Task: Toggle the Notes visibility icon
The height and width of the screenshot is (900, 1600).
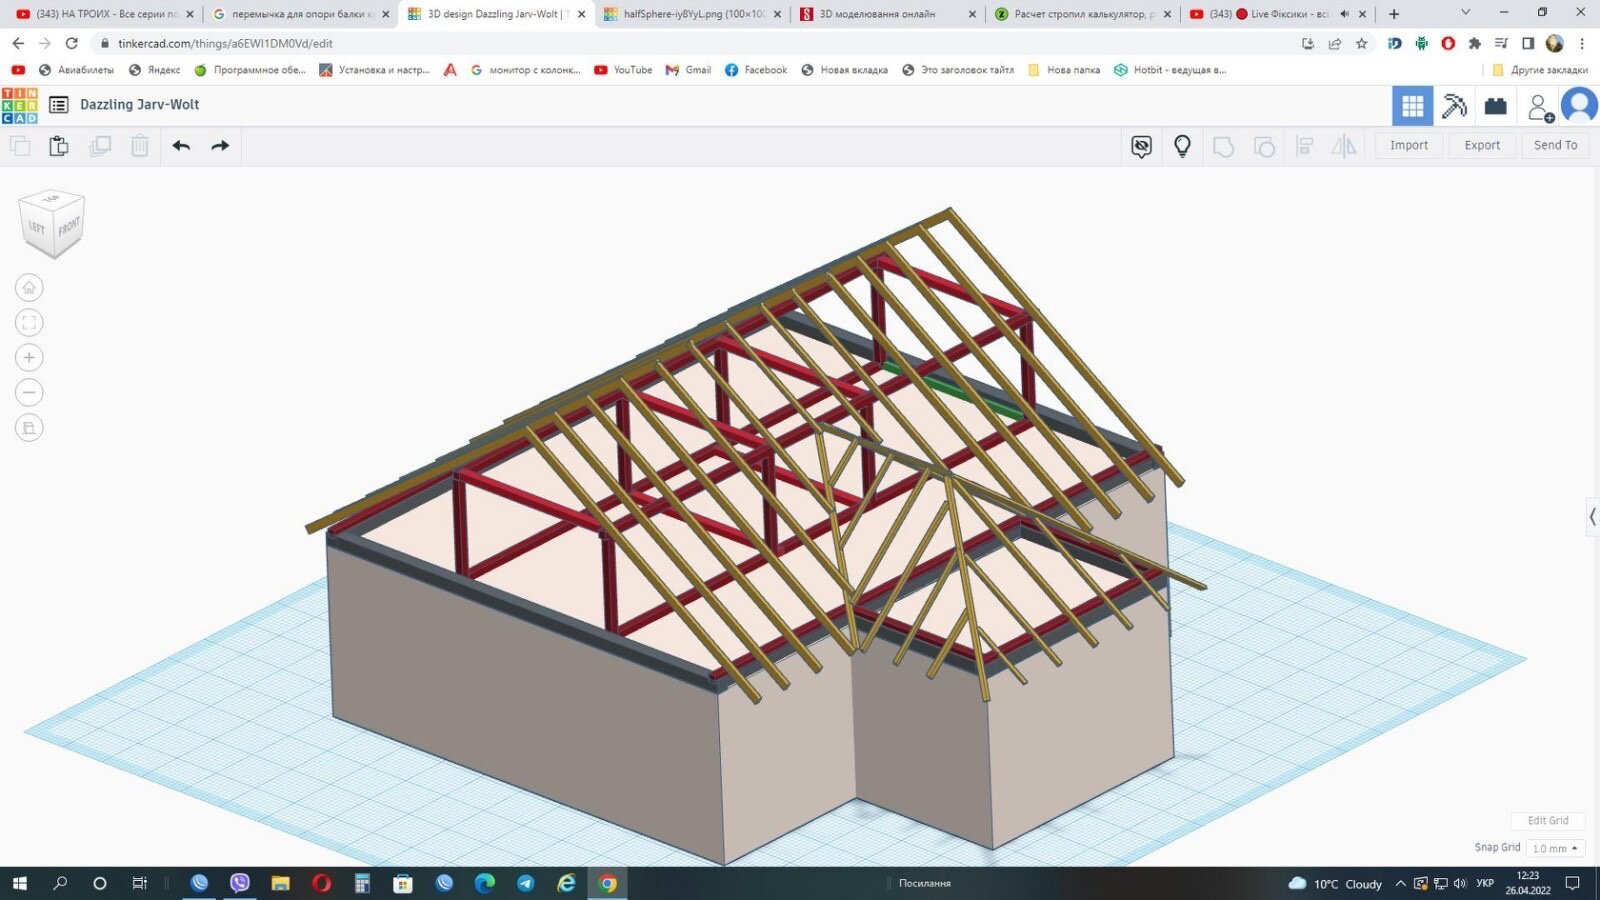Action: point(1141,146)
